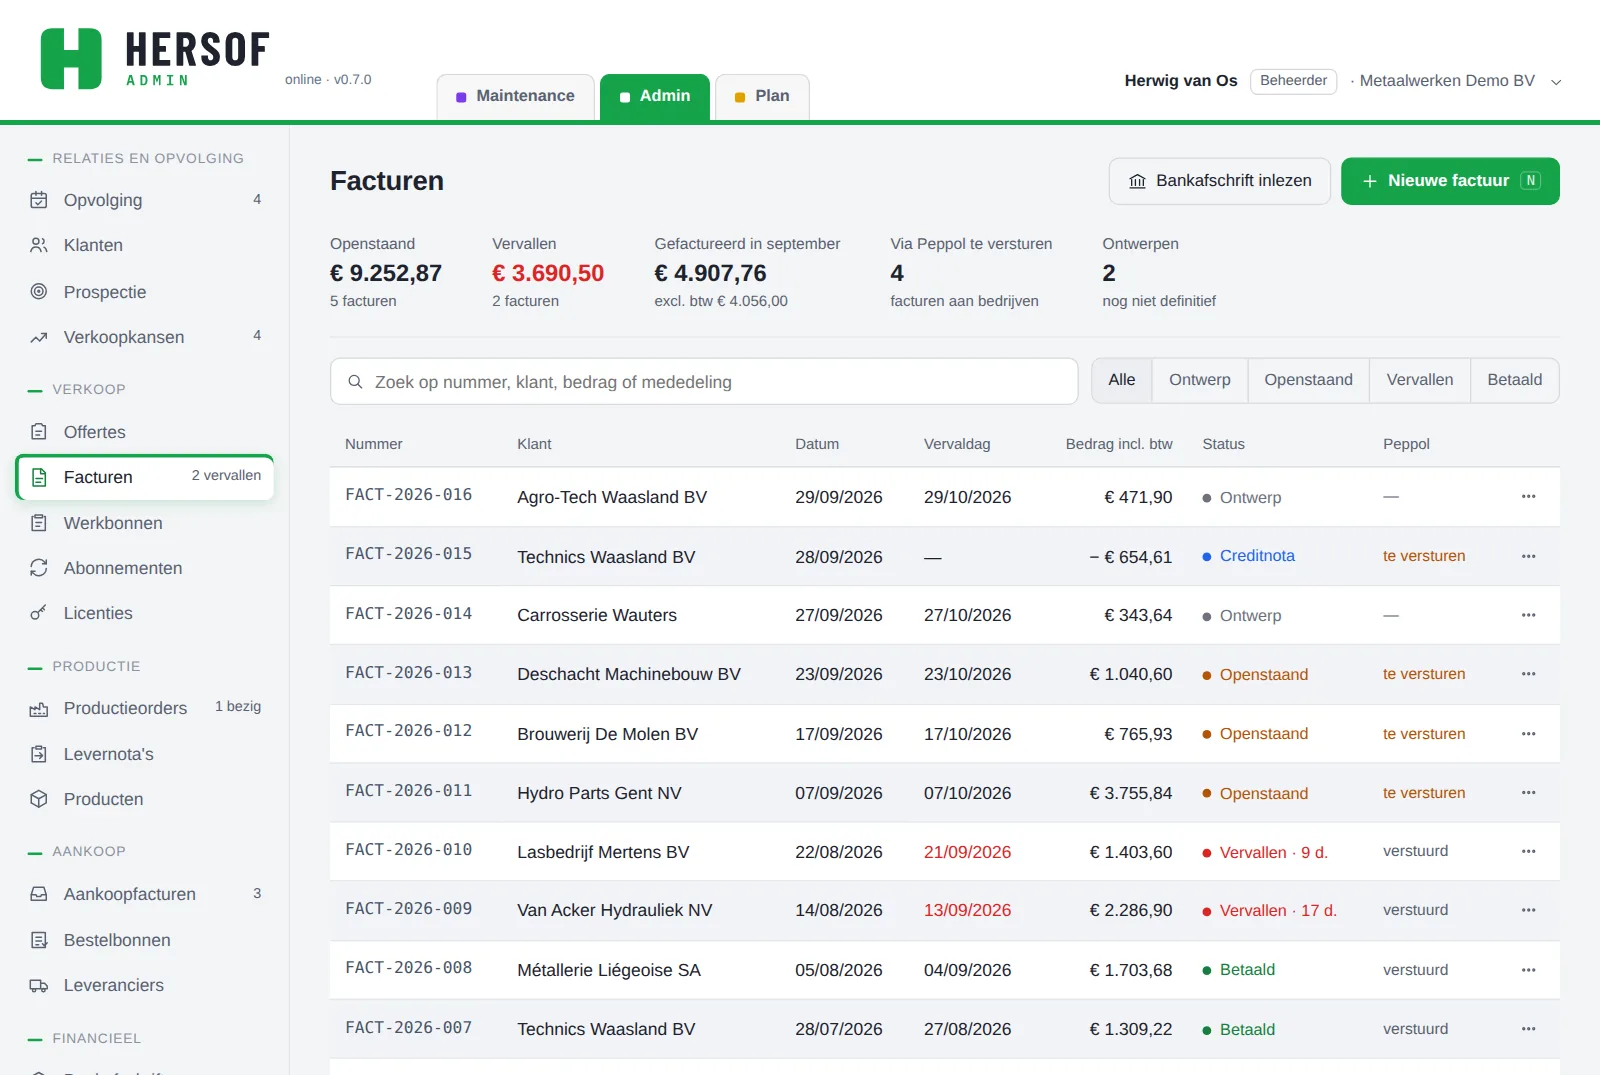The height and width of the screenshot is (1075, 1600).
Task: Show only Betaald invoices
Action: click(x=1514, y=380)
